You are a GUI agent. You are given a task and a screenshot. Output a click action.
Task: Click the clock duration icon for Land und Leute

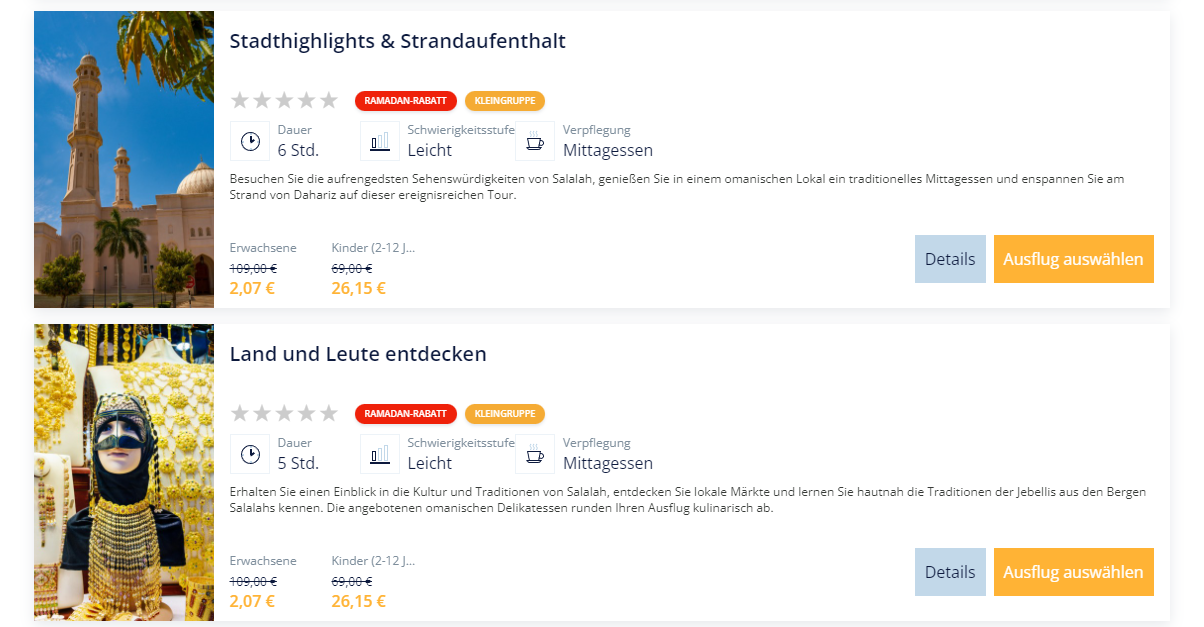[250, 454]
